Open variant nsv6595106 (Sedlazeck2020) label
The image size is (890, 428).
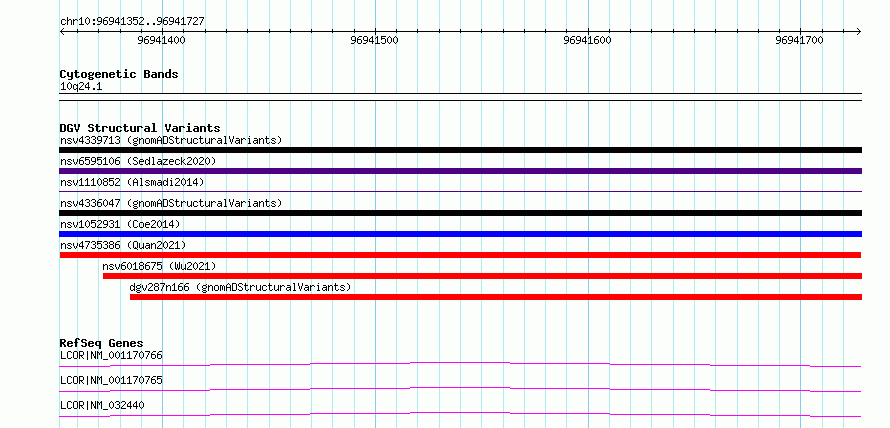pyautogui.click(x=138, y=161)
